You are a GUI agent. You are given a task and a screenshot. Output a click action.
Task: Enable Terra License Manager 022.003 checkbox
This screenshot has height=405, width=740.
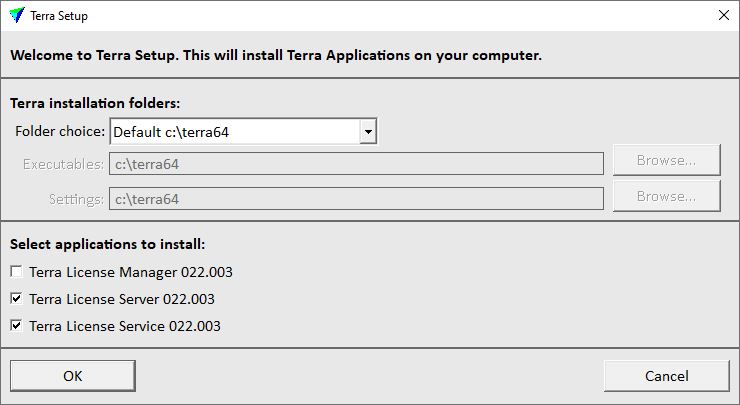pyautogui.click(x=17, y=271)
